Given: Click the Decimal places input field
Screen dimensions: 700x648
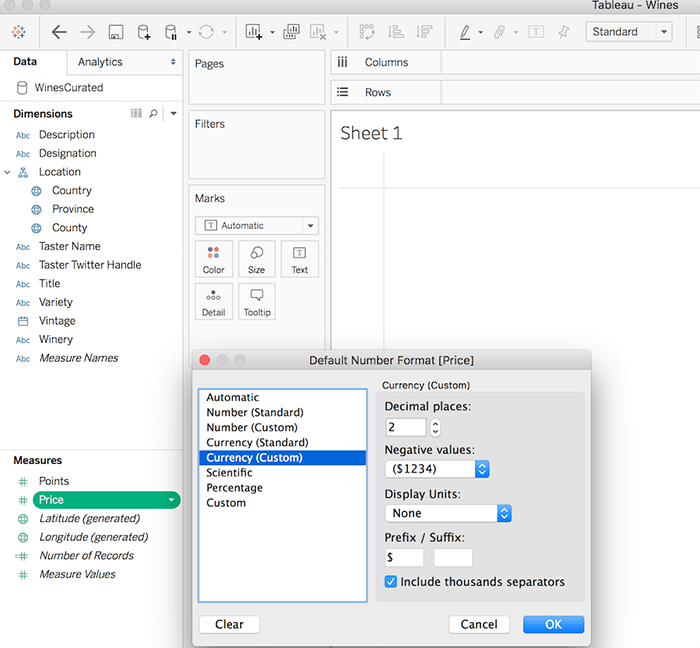Looking at the screenshot, I should pos(406,428).
